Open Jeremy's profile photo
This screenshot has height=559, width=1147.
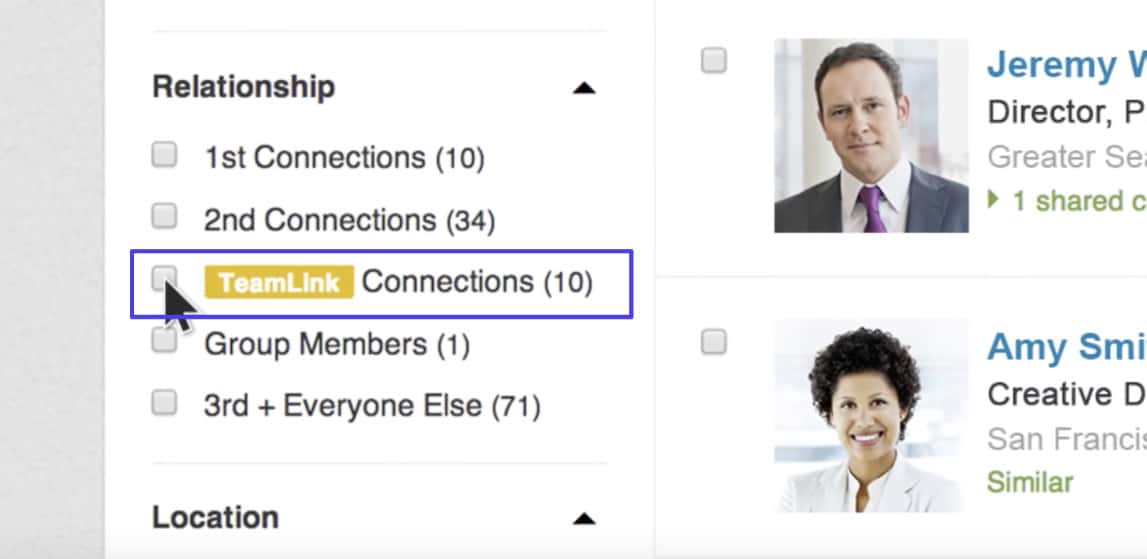point(871,136)
